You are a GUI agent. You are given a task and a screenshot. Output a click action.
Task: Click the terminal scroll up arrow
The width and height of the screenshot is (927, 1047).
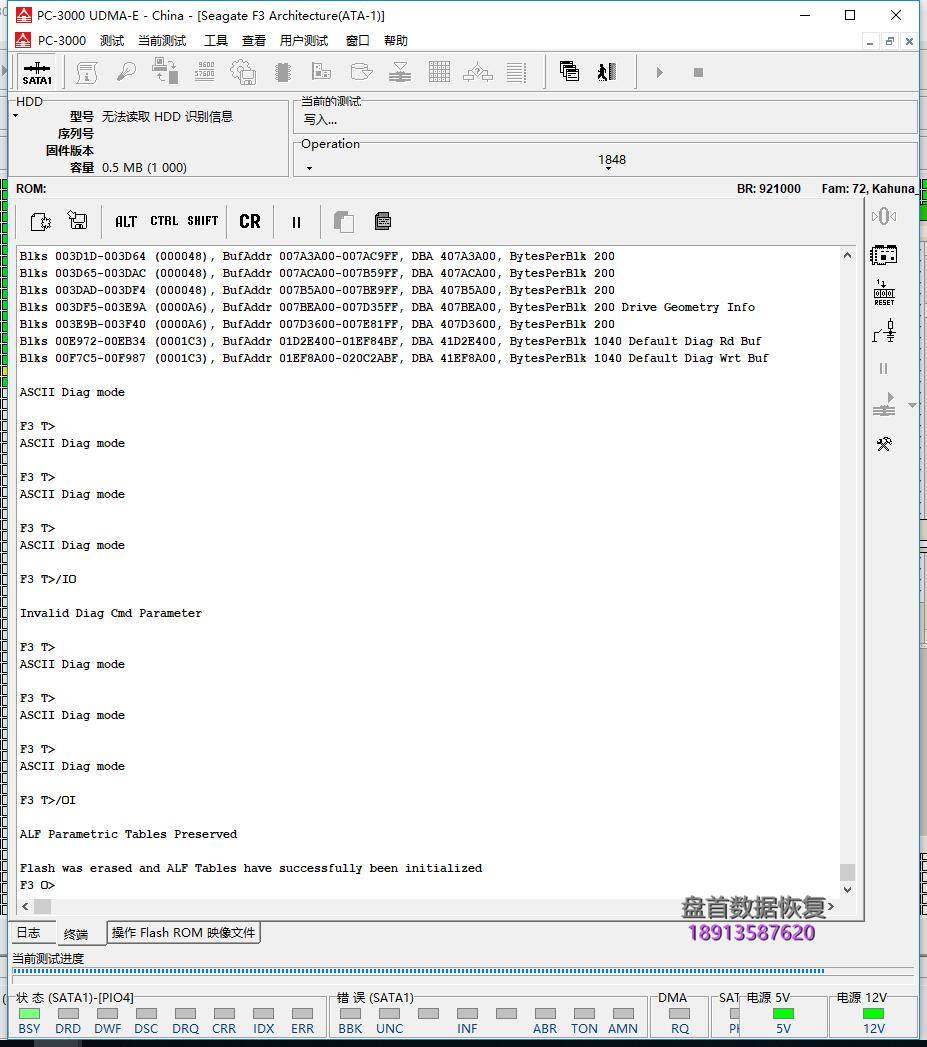tap(847, 256)
